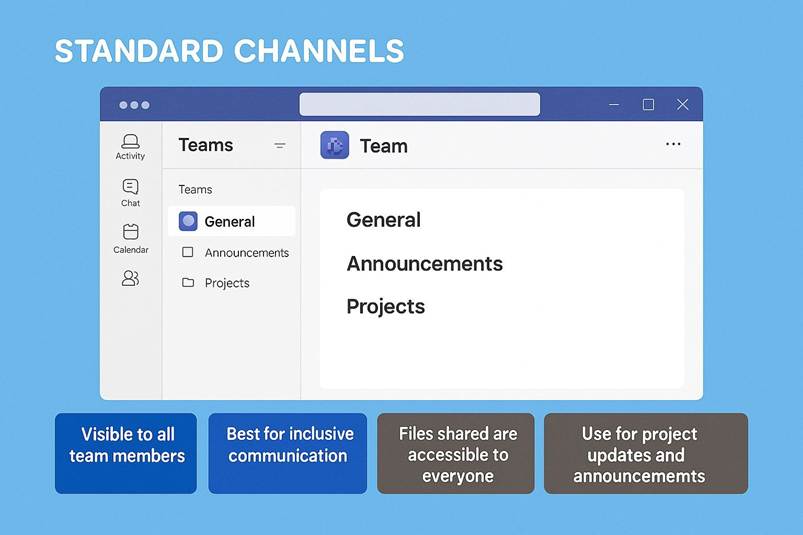Click the Projects folder icon
Image resolution: width=803 pixels, height=535 pixels.
(x=187, y=283)
